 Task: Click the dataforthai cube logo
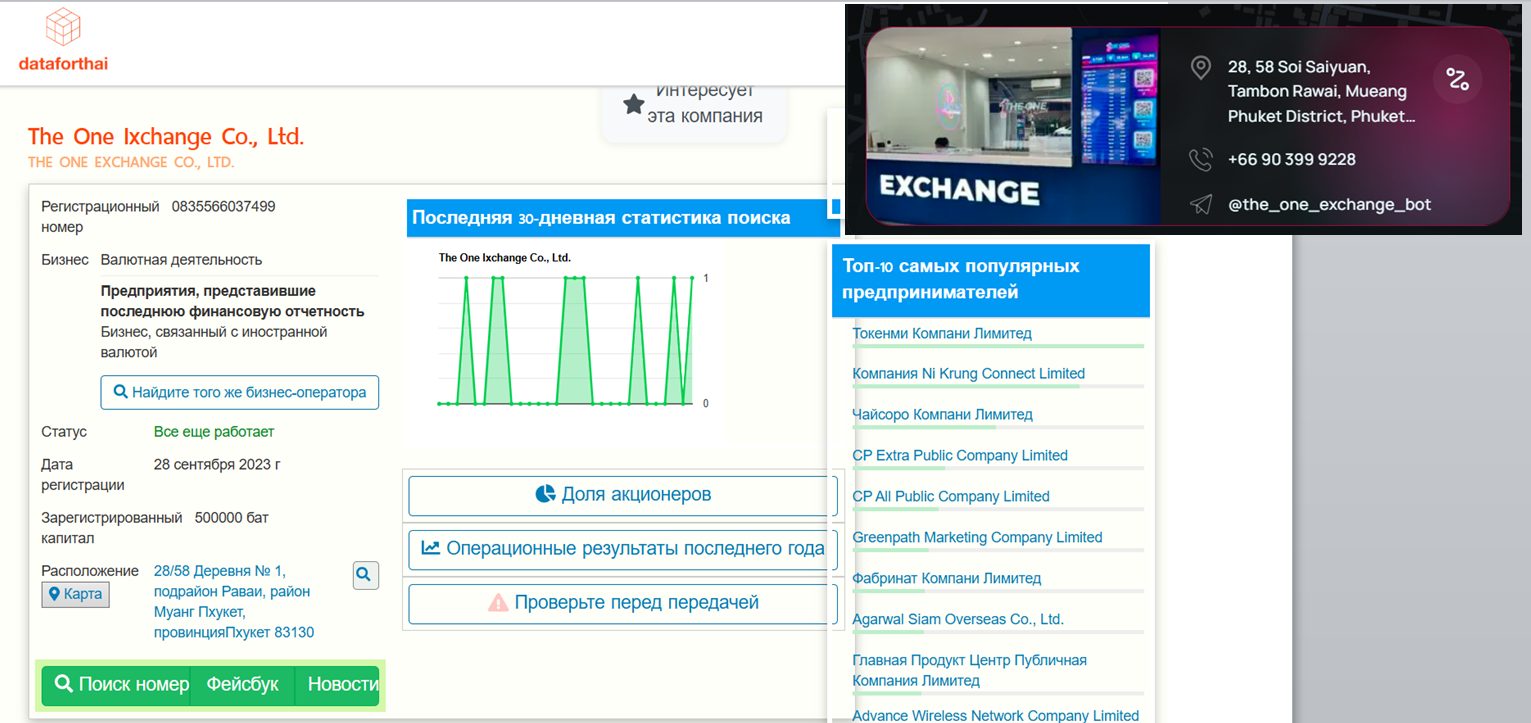click(63, 27)
